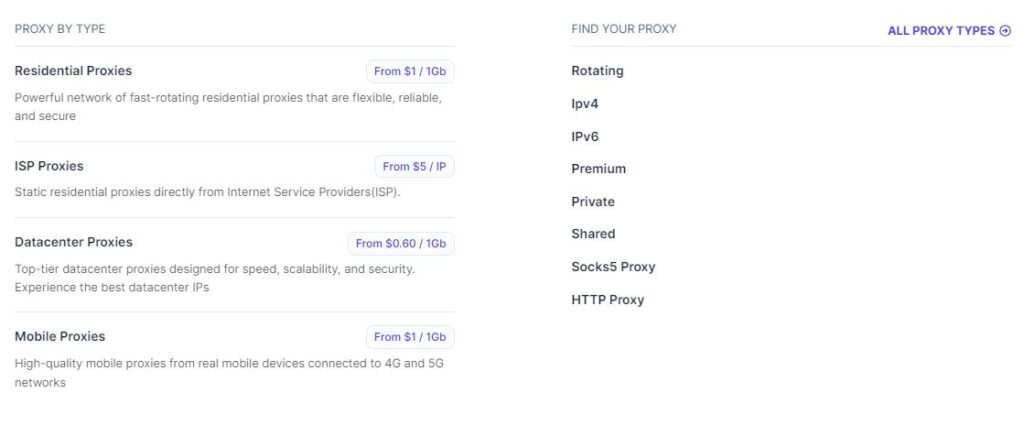Click the 4G and 5G mobile proxies description
Screen dimensions: 1024x426
[229, 373]
